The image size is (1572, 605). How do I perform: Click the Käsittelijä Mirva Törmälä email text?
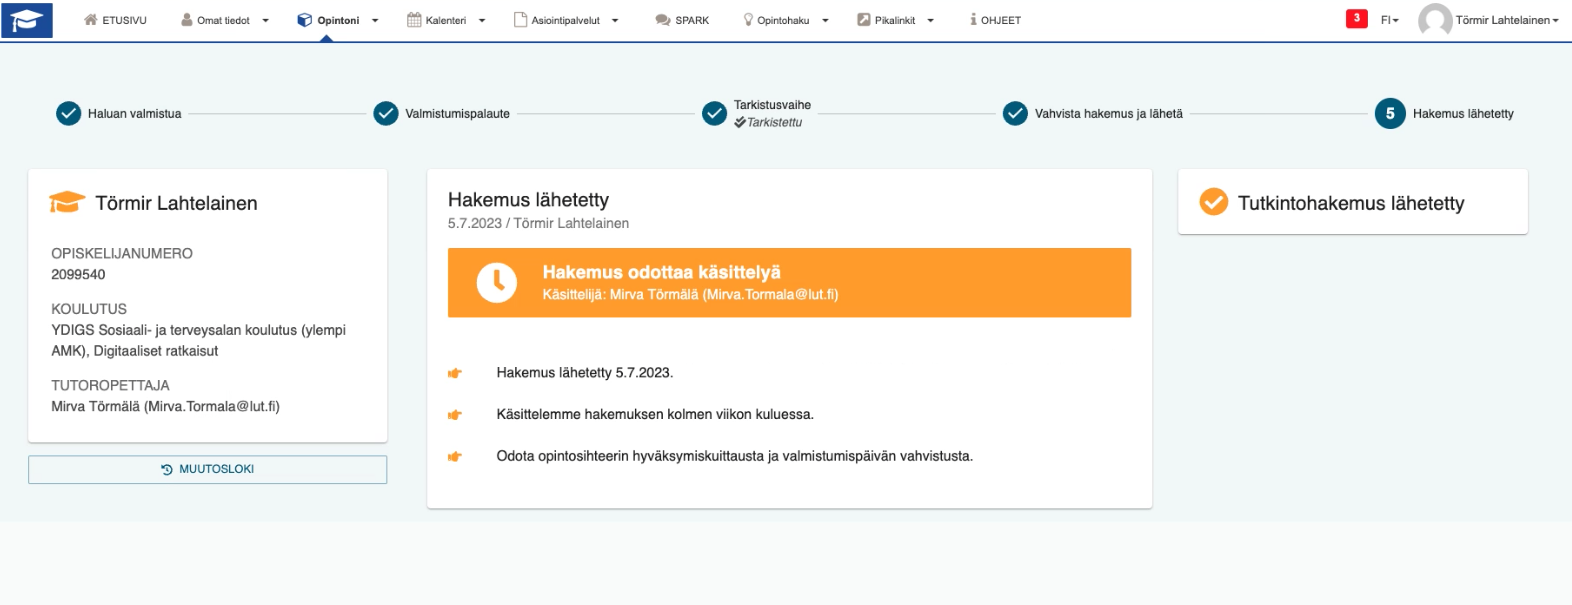click(690, 295)
